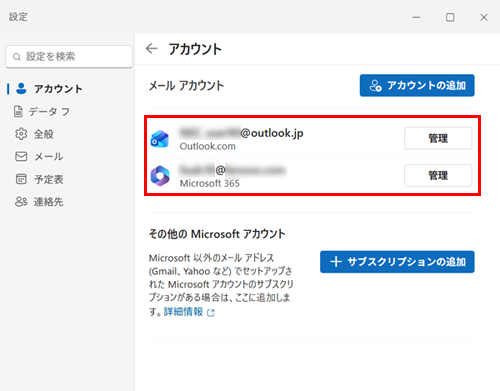This screenshot has height=391, width=500.
Task: Click the people icon for 連絡先
Action: 21,201
